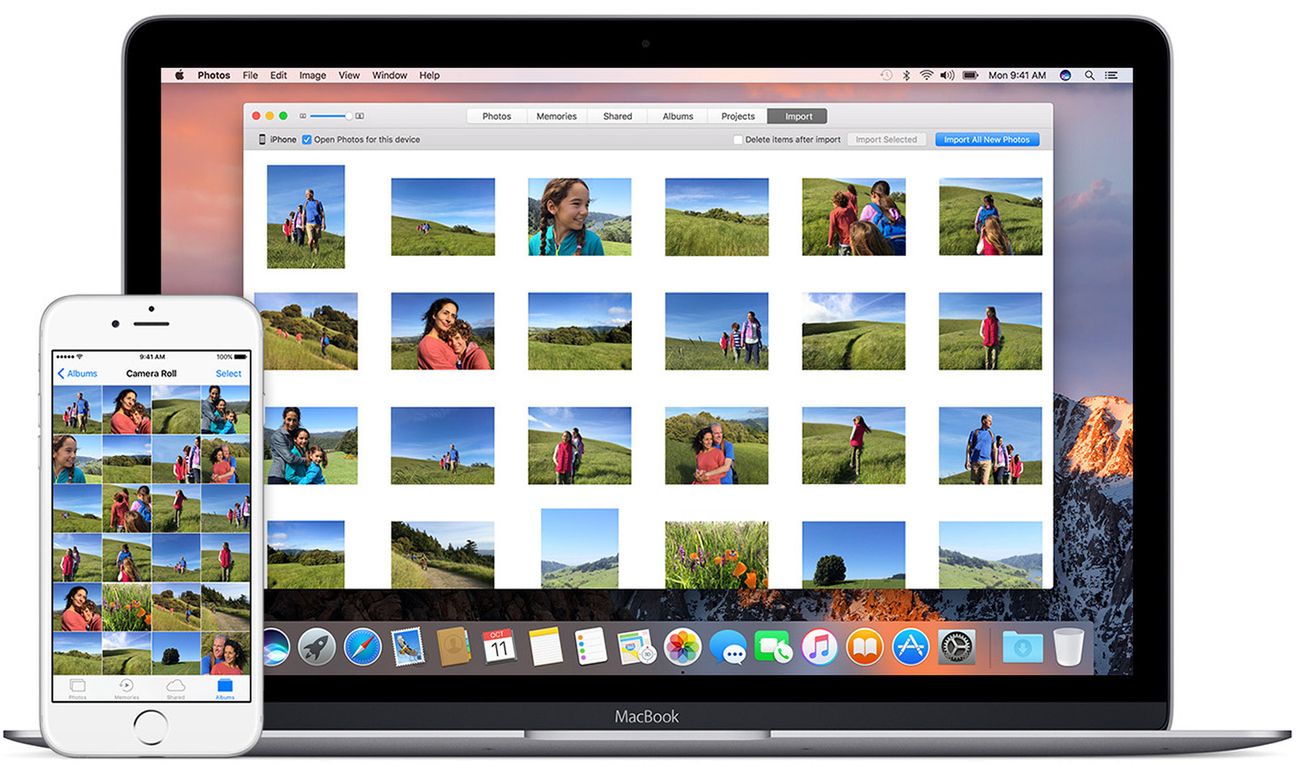
Task: Open the Wi-Fi status menu
Action: point(926,75)
